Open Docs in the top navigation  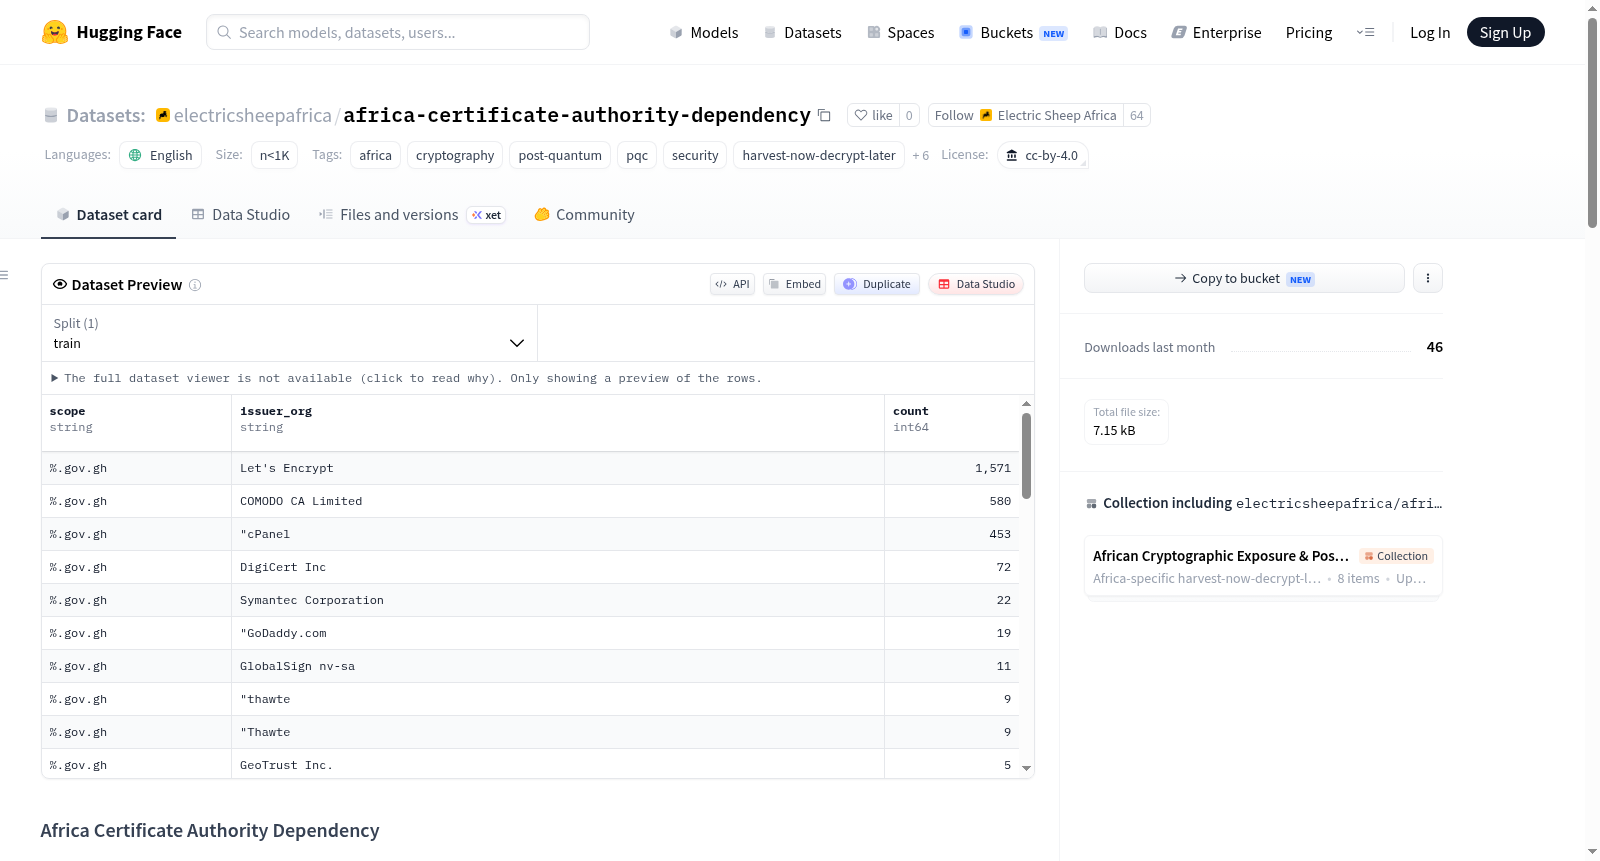(x=1120, y=32)
